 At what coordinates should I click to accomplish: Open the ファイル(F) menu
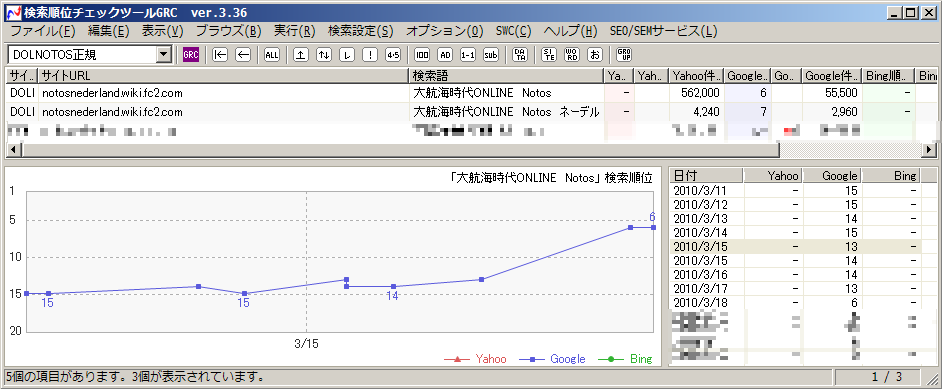[x=43, y=31]
